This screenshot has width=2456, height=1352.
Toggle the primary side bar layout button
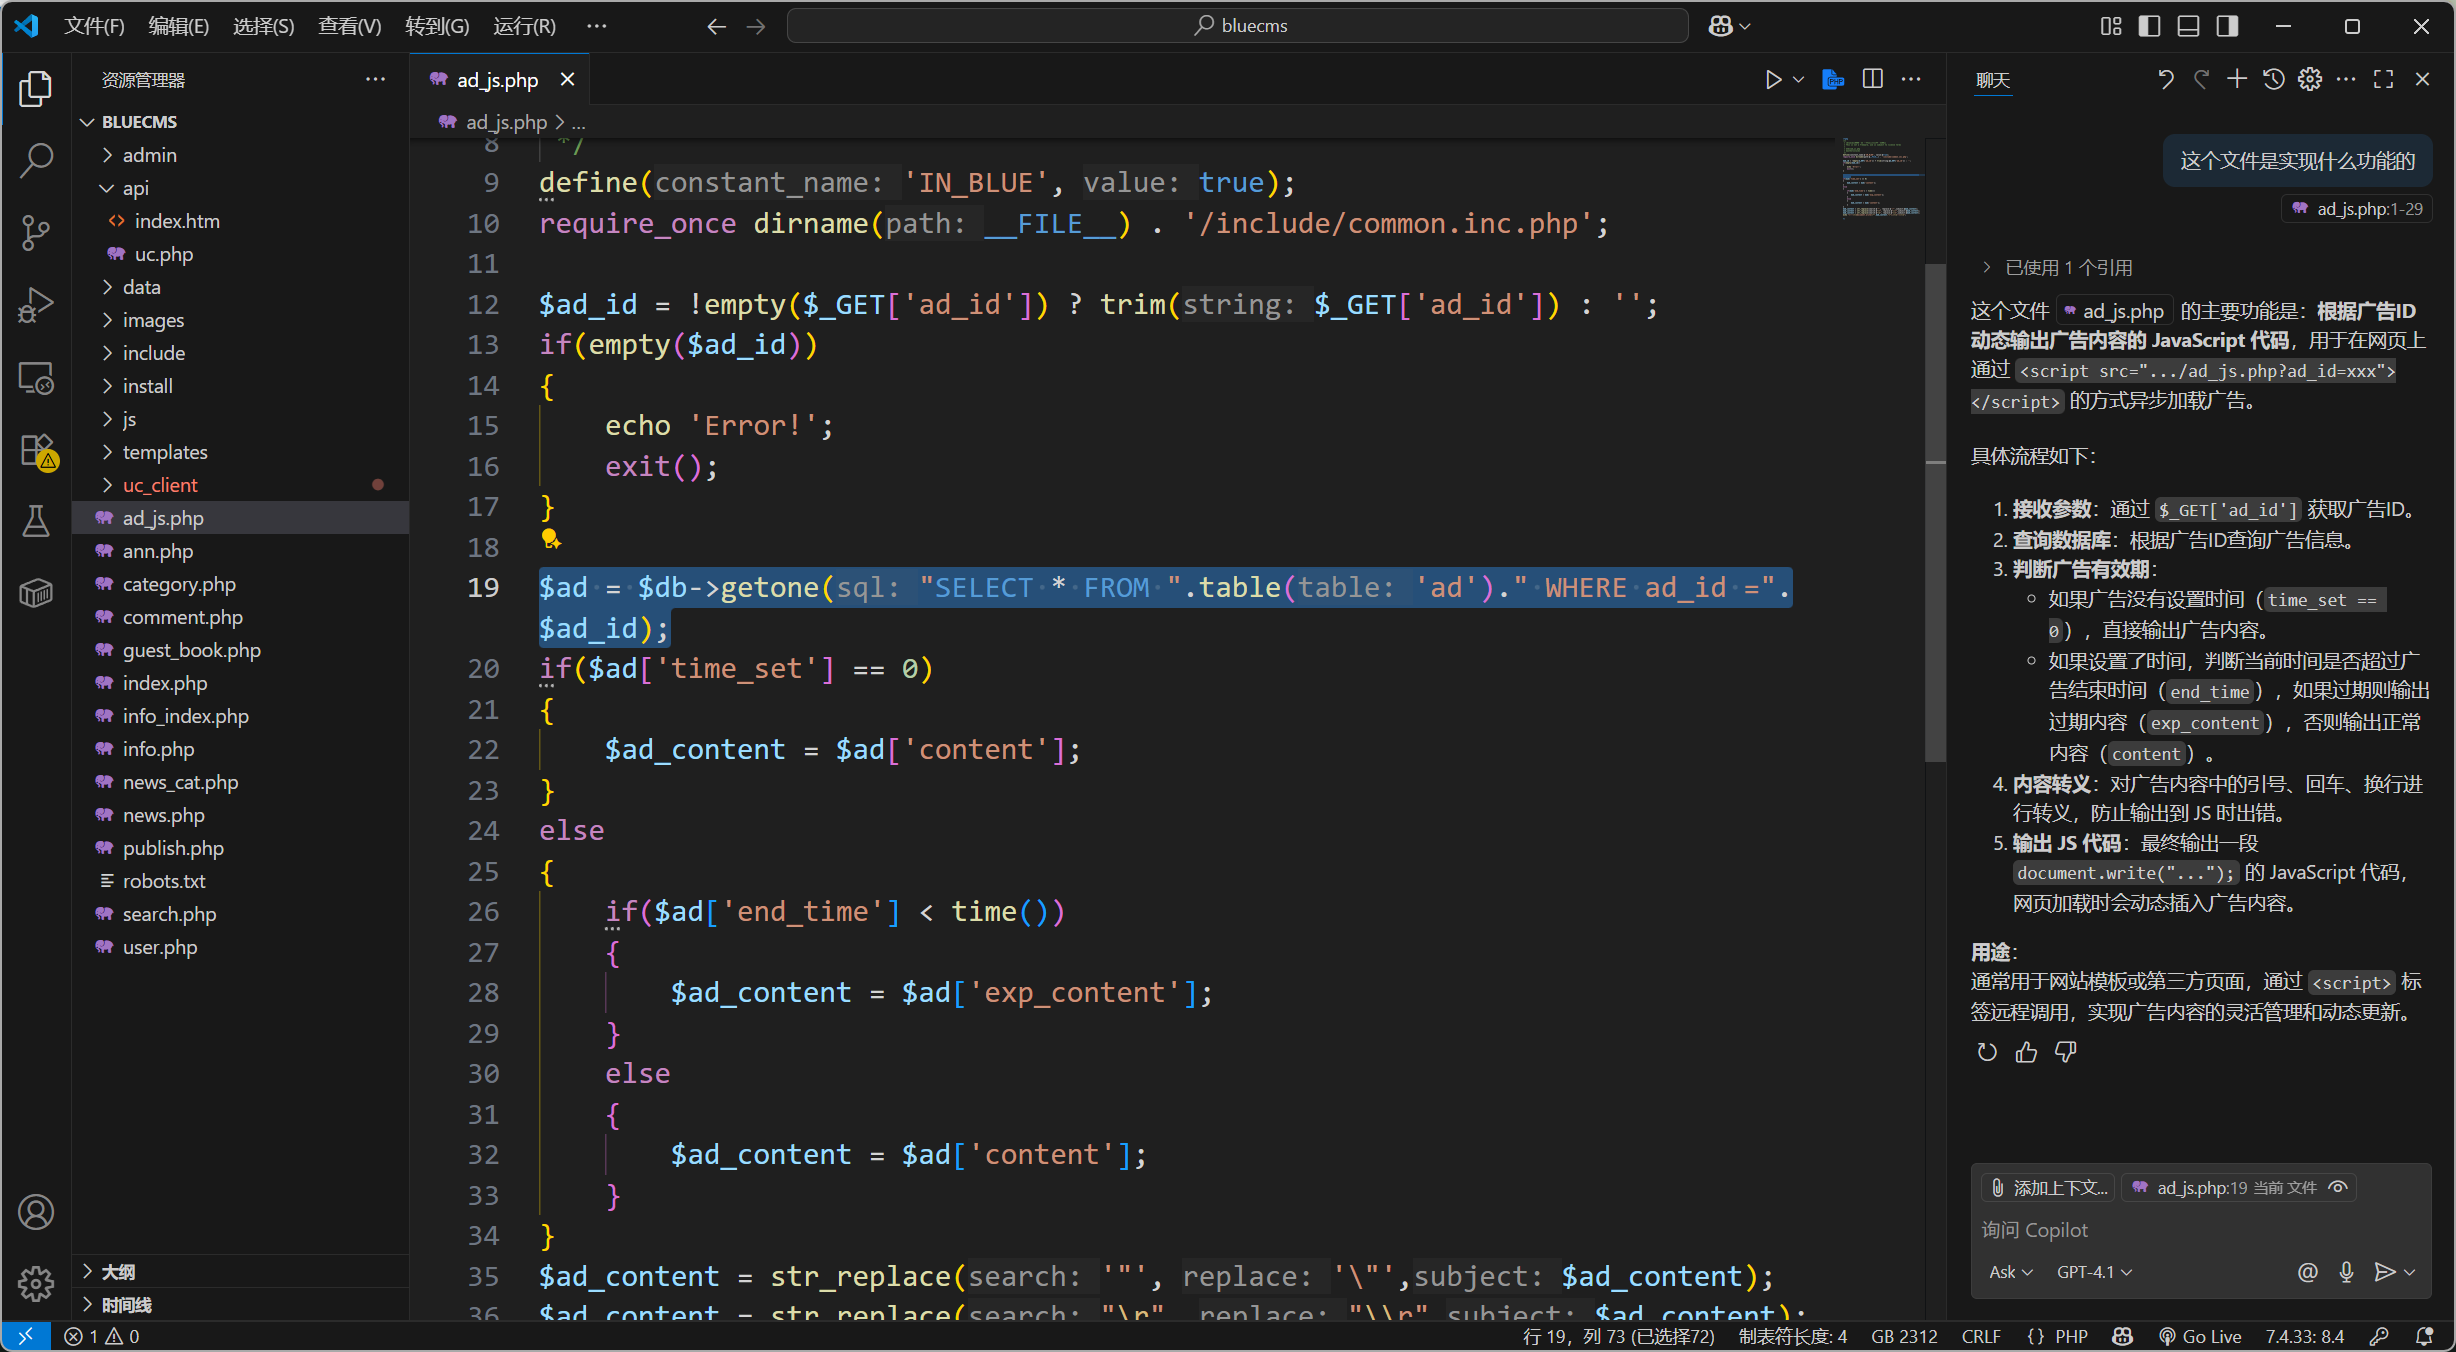[x=2149, y=26]
